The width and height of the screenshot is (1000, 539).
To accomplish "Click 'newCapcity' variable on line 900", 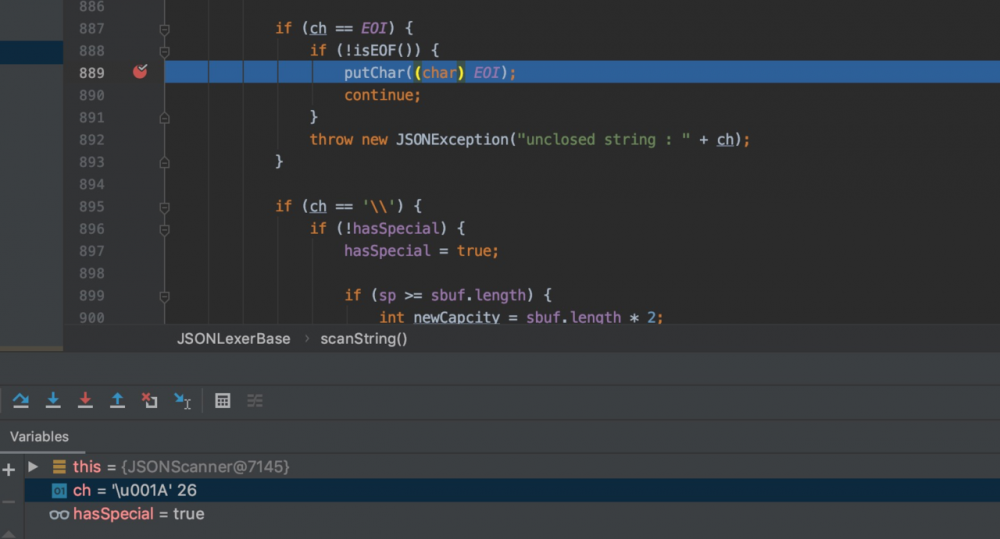I will click(457, 317).
